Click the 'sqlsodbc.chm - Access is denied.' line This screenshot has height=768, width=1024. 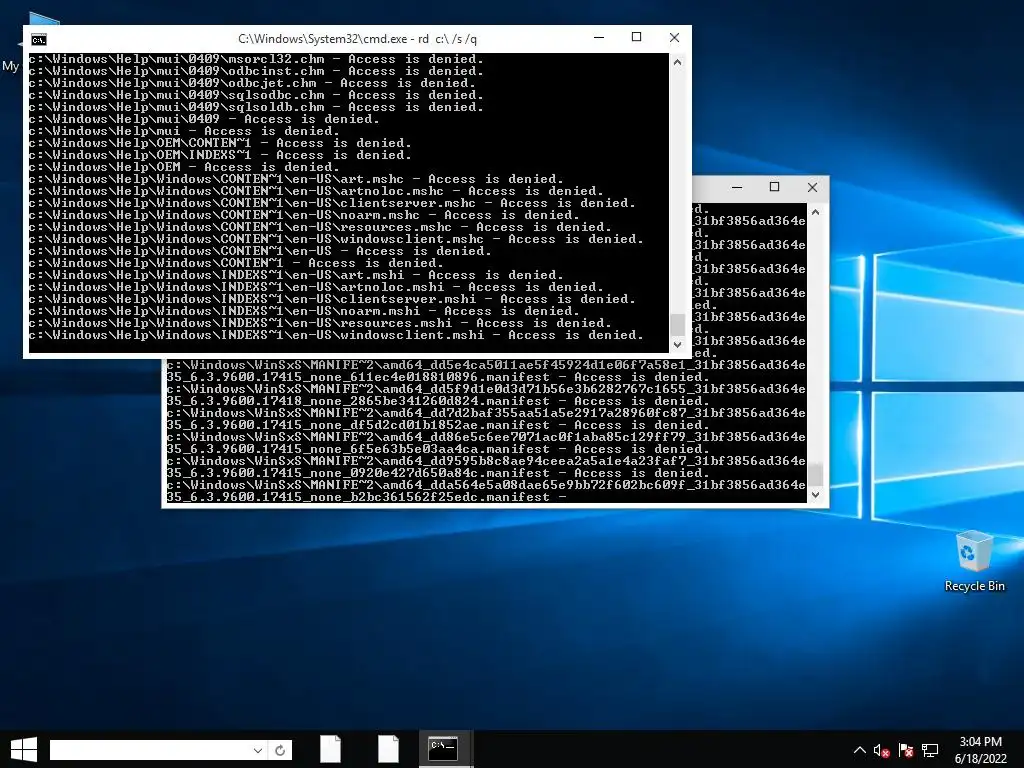[x=256, y=95]
